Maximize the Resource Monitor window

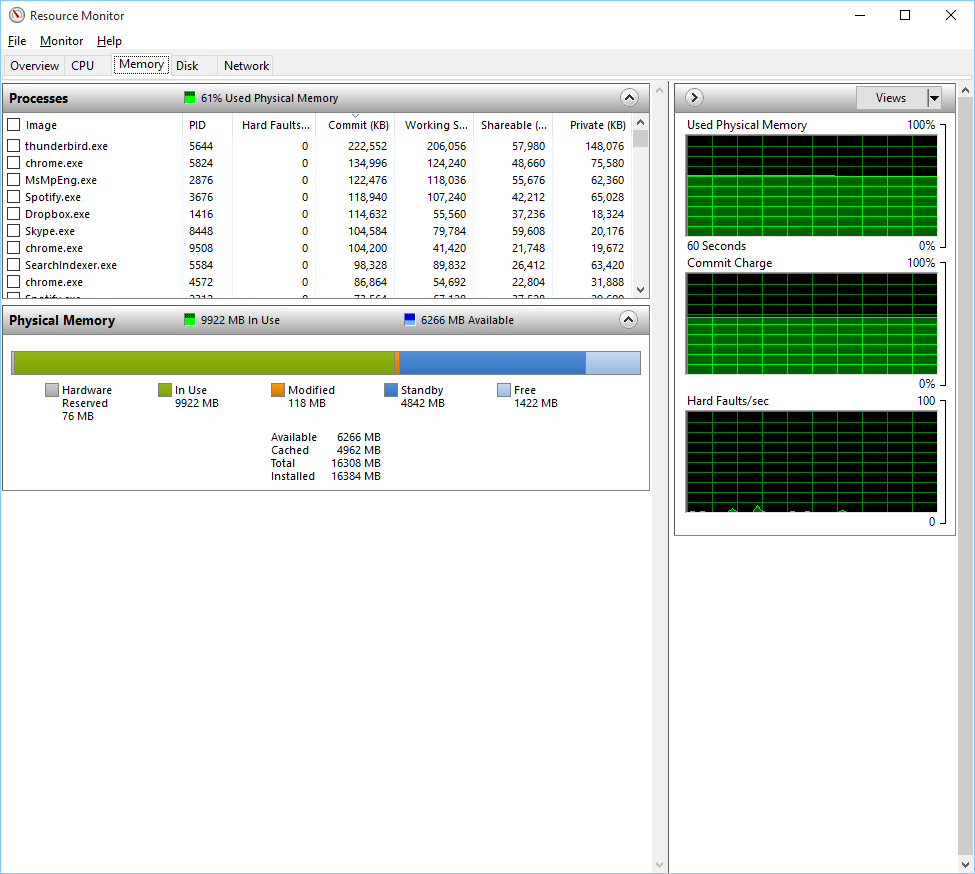coord(905,16)
